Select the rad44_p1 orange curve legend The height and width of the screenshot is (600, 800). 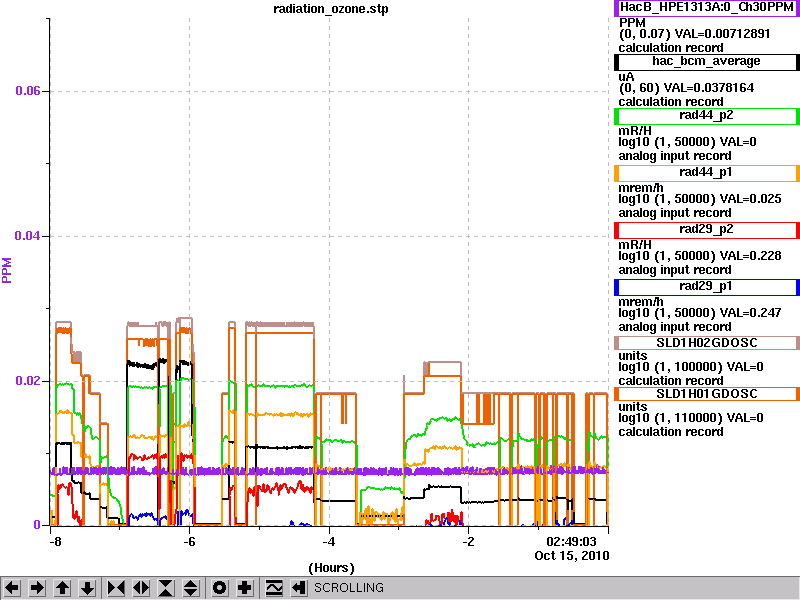click(x=707, y=173)
